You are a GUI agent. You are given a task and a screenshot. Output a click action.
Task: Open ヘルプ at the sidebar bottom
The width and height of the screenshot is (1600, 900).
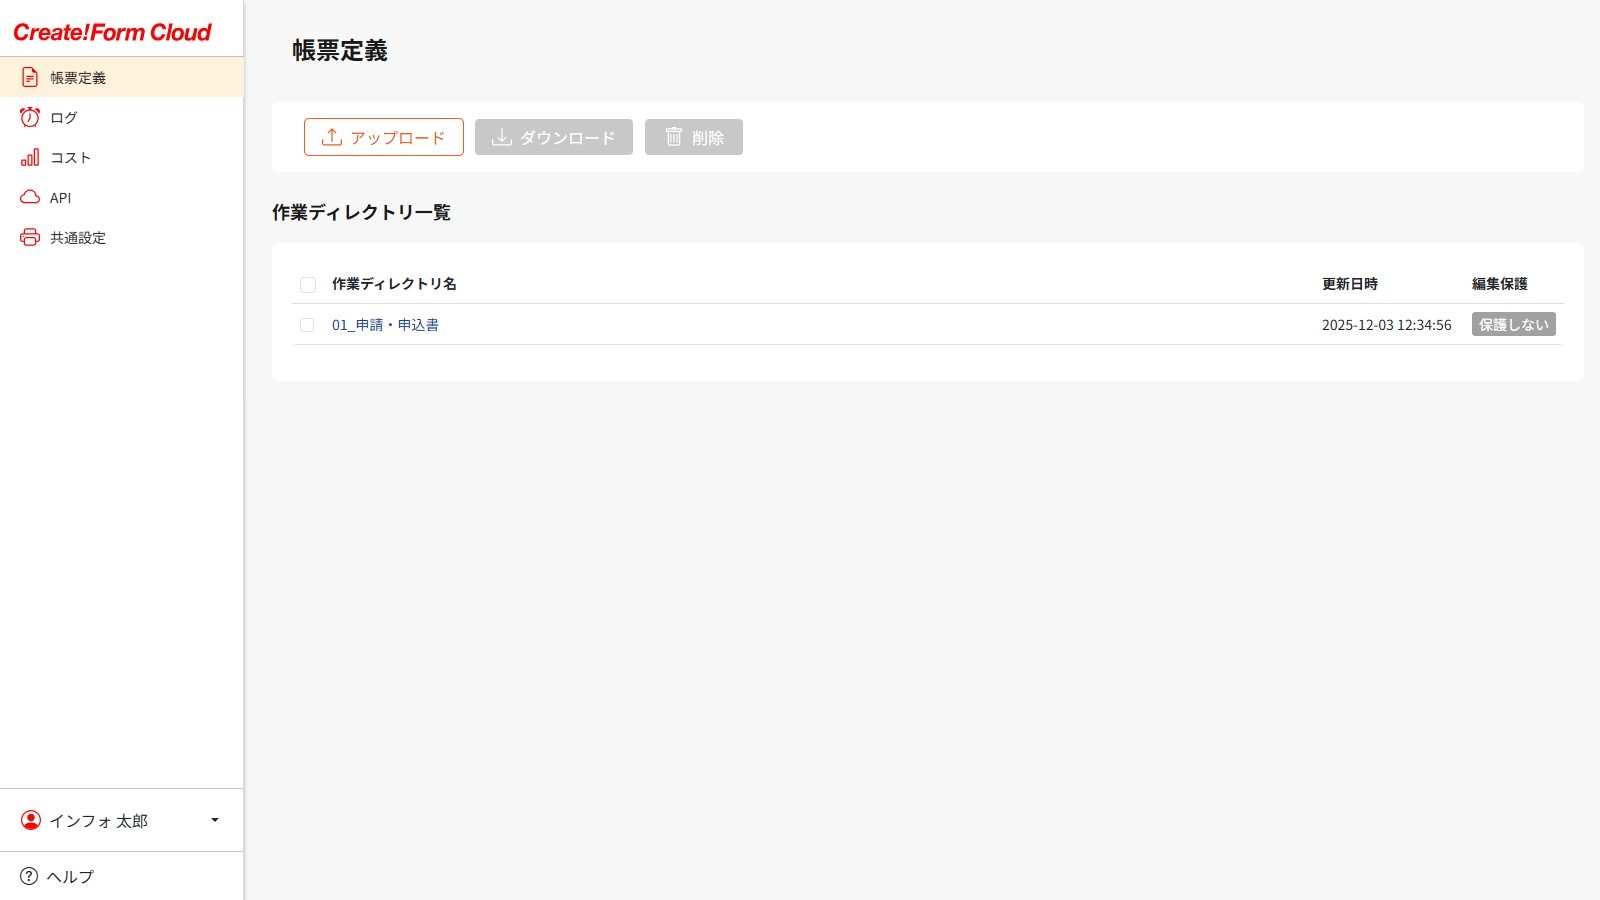(69, 876)
